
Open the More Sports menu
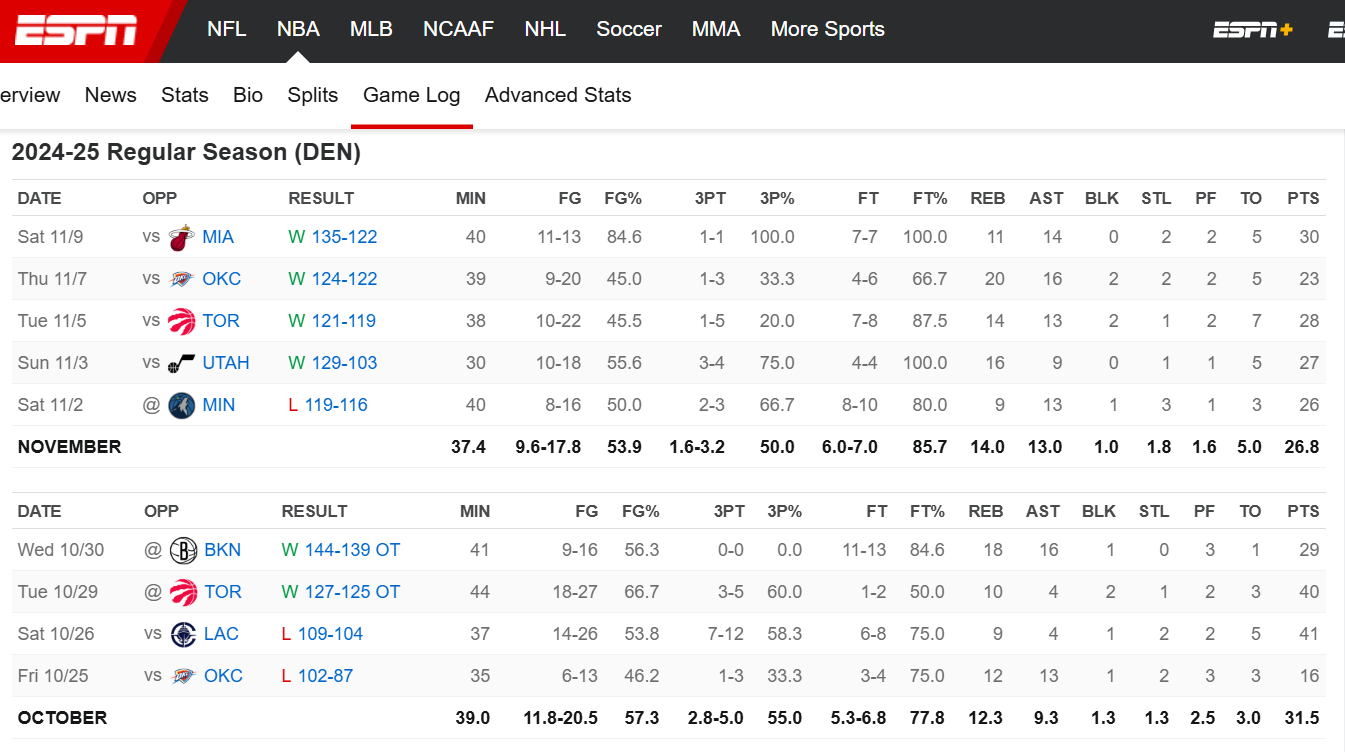coord(827,30)
